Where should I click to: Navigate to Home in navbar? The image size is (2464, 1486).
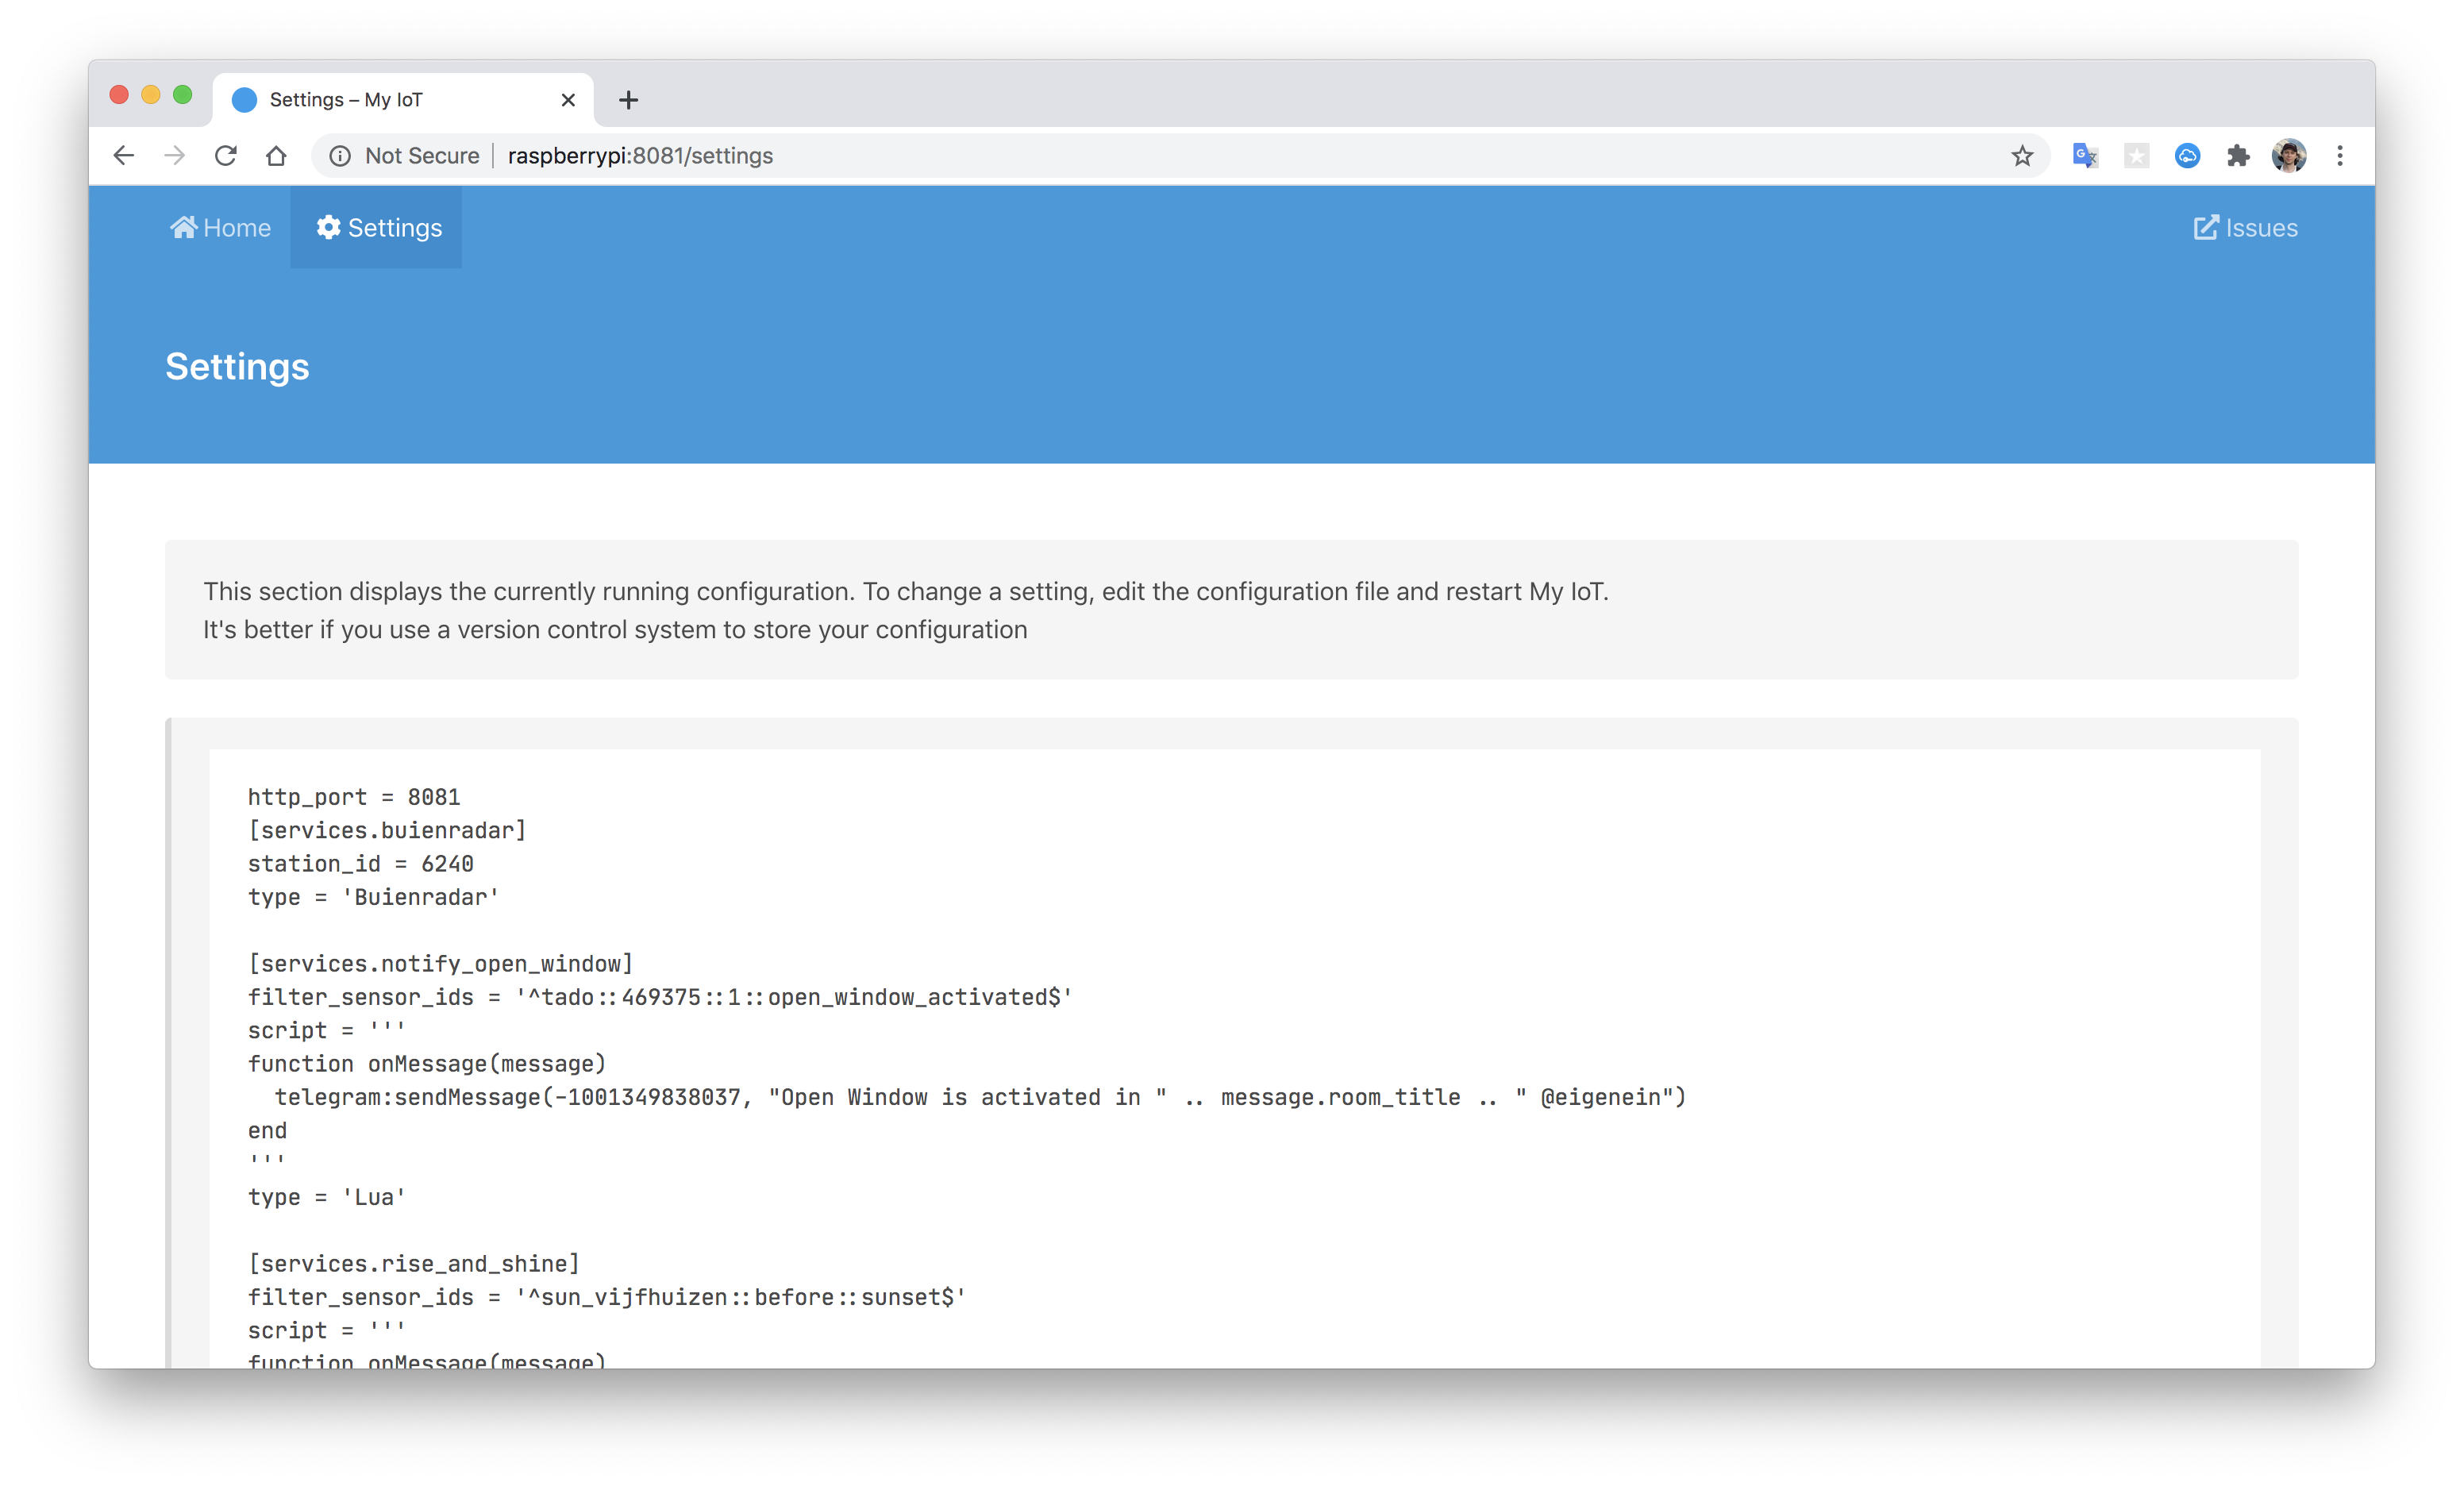[x=221, y=228]
